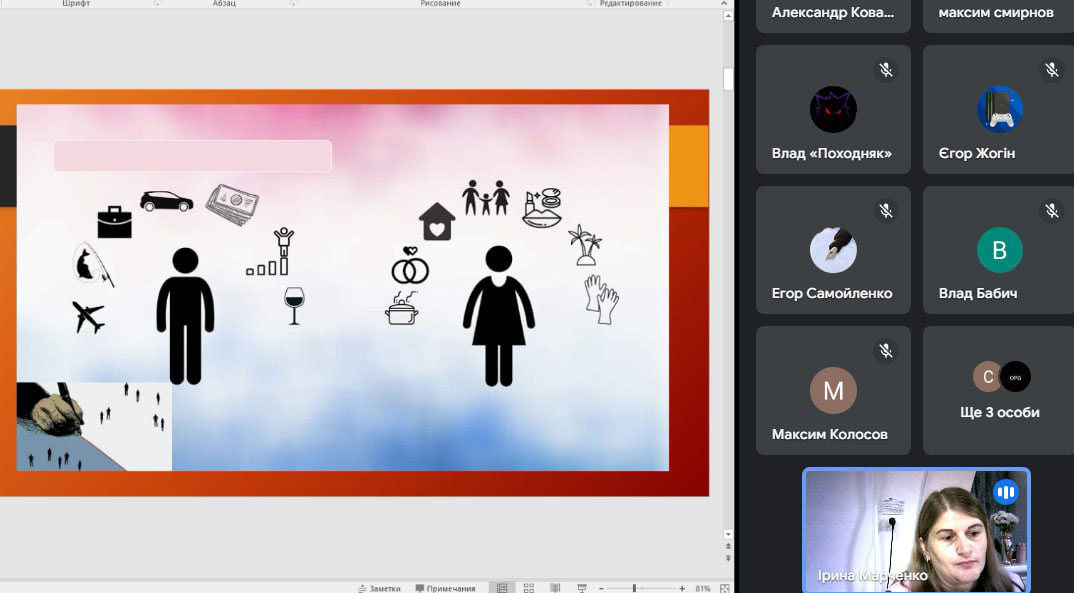1074x593 pixels.
Task: Select the wine glass icon
Action: (x=295, y=305)
